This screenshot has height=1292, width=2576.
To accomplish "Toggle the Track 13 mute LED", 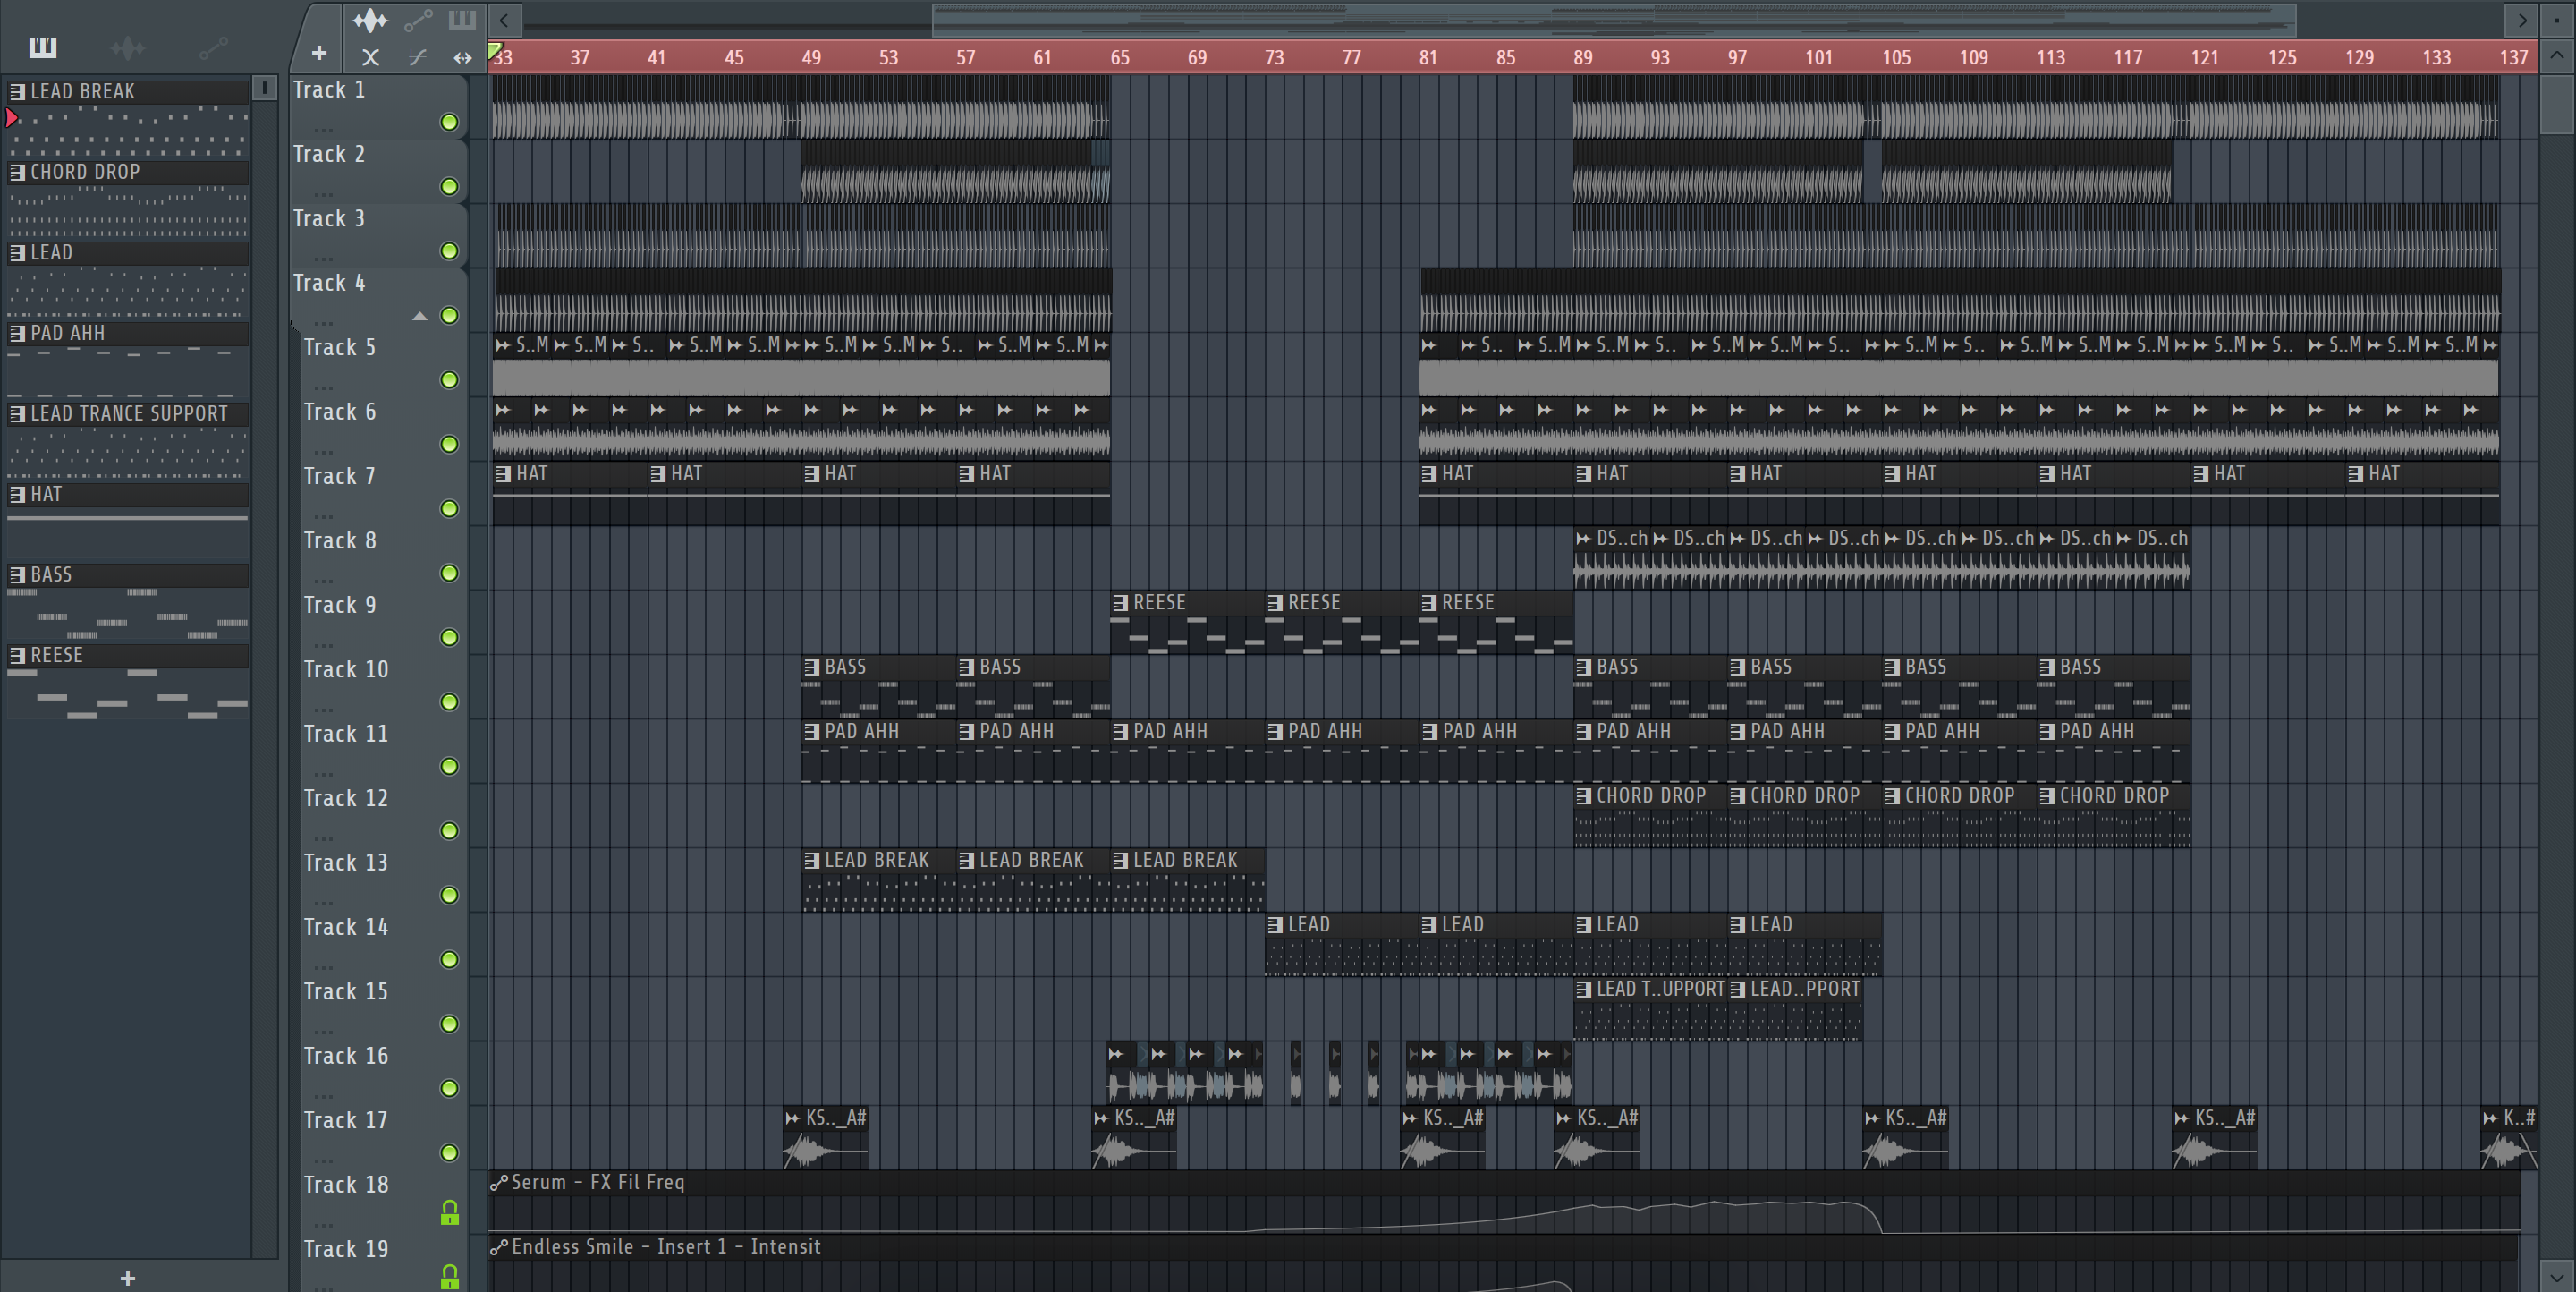I will (450, 895).
